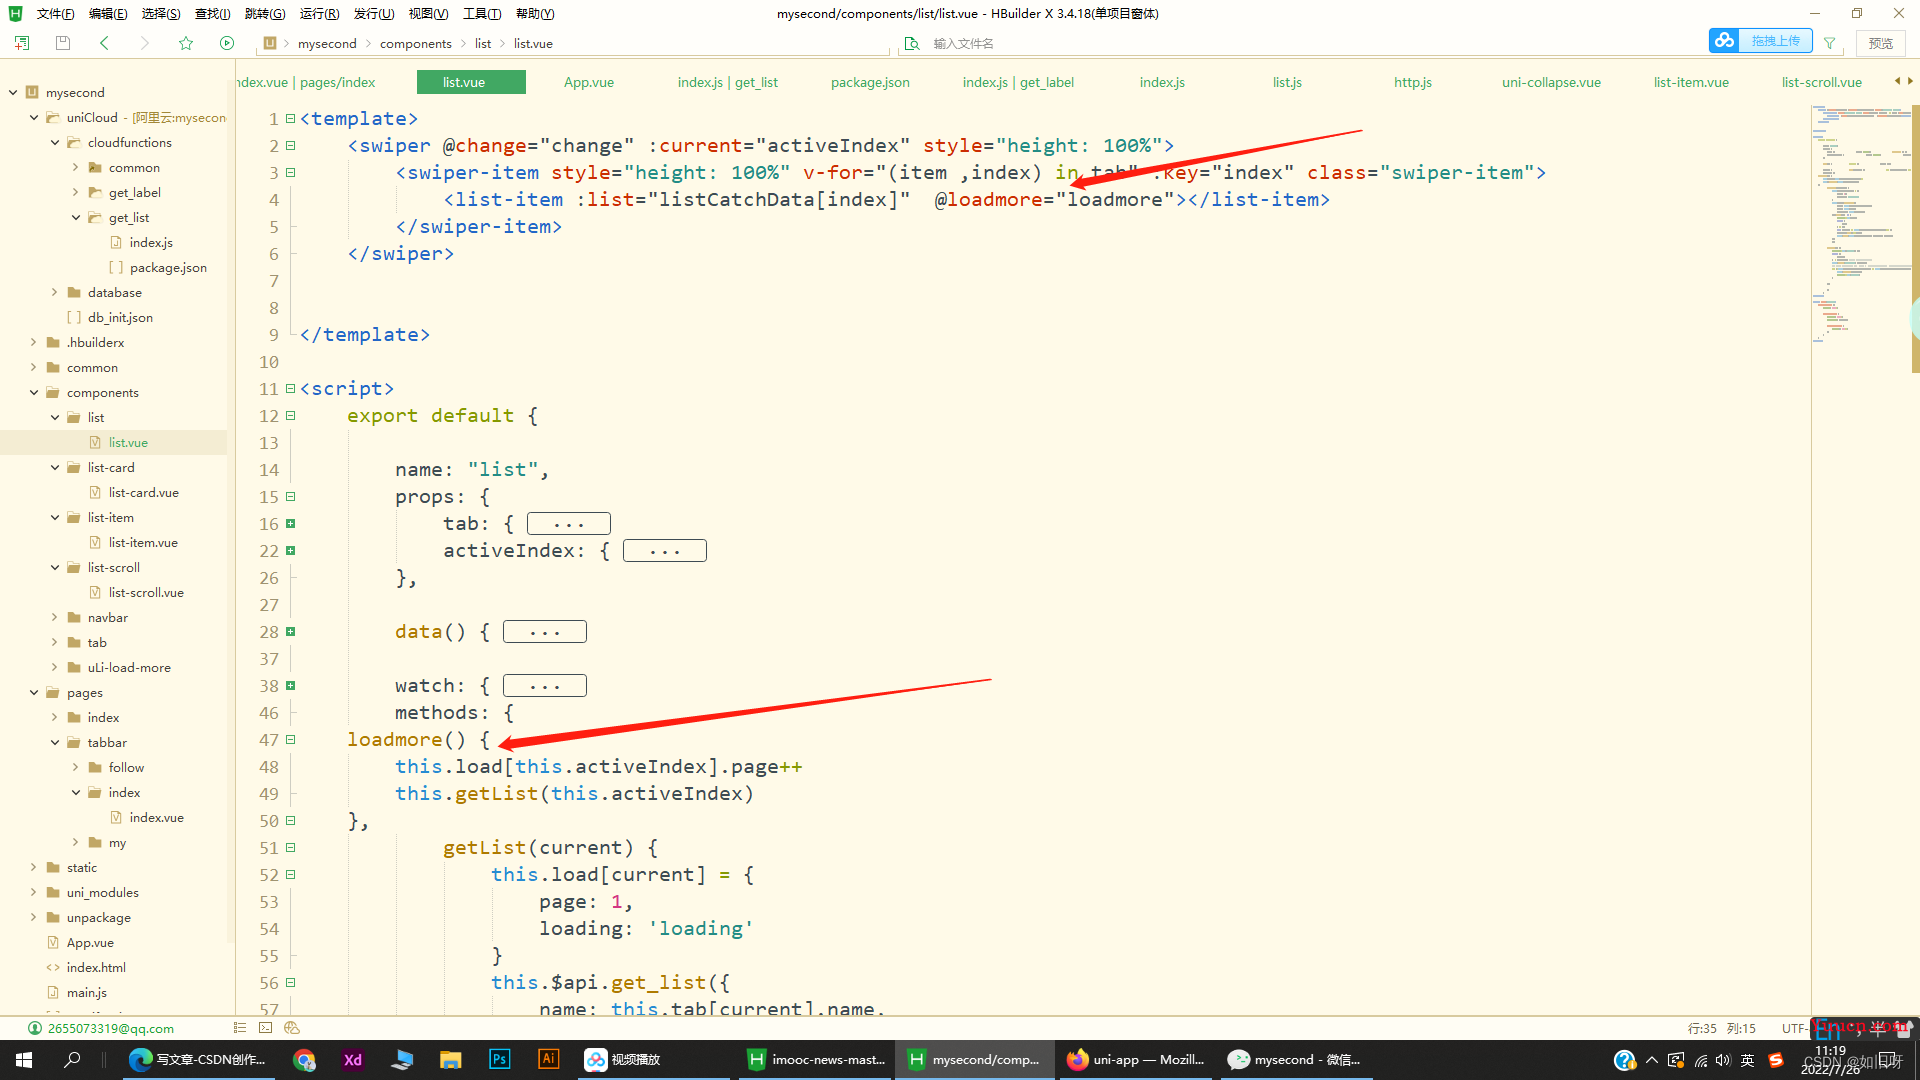This screenshot has width=1920, height=1080.
Task: Toggle fold marker on line 28 data()
Action: tap(291, 632)
